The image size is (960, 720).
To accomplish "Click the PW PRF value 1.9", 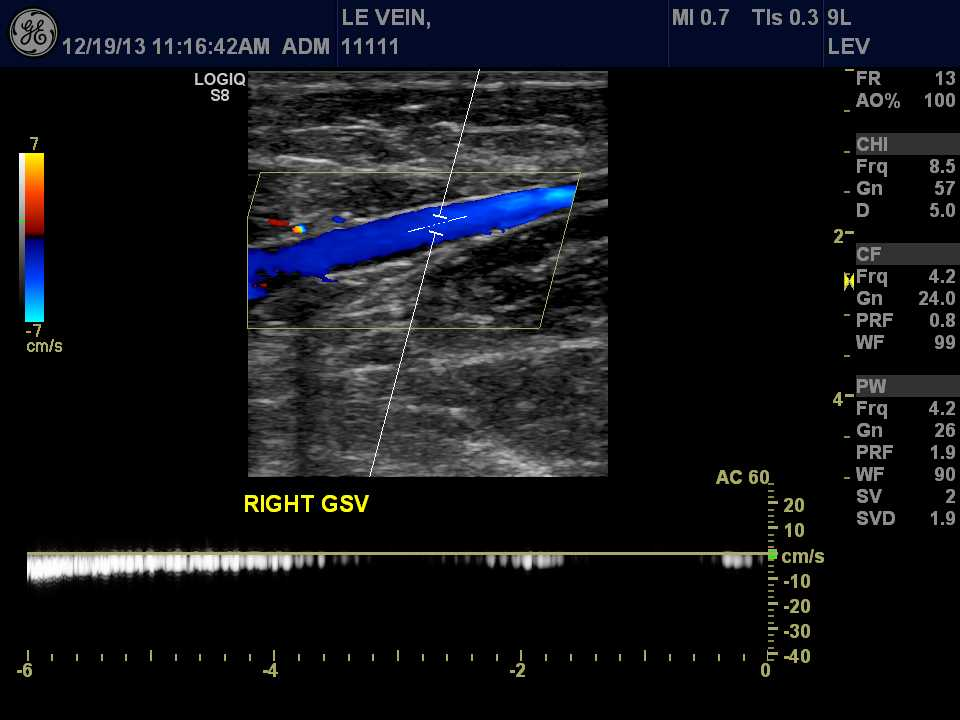I will pyautogui.click(x=942, y=453).
